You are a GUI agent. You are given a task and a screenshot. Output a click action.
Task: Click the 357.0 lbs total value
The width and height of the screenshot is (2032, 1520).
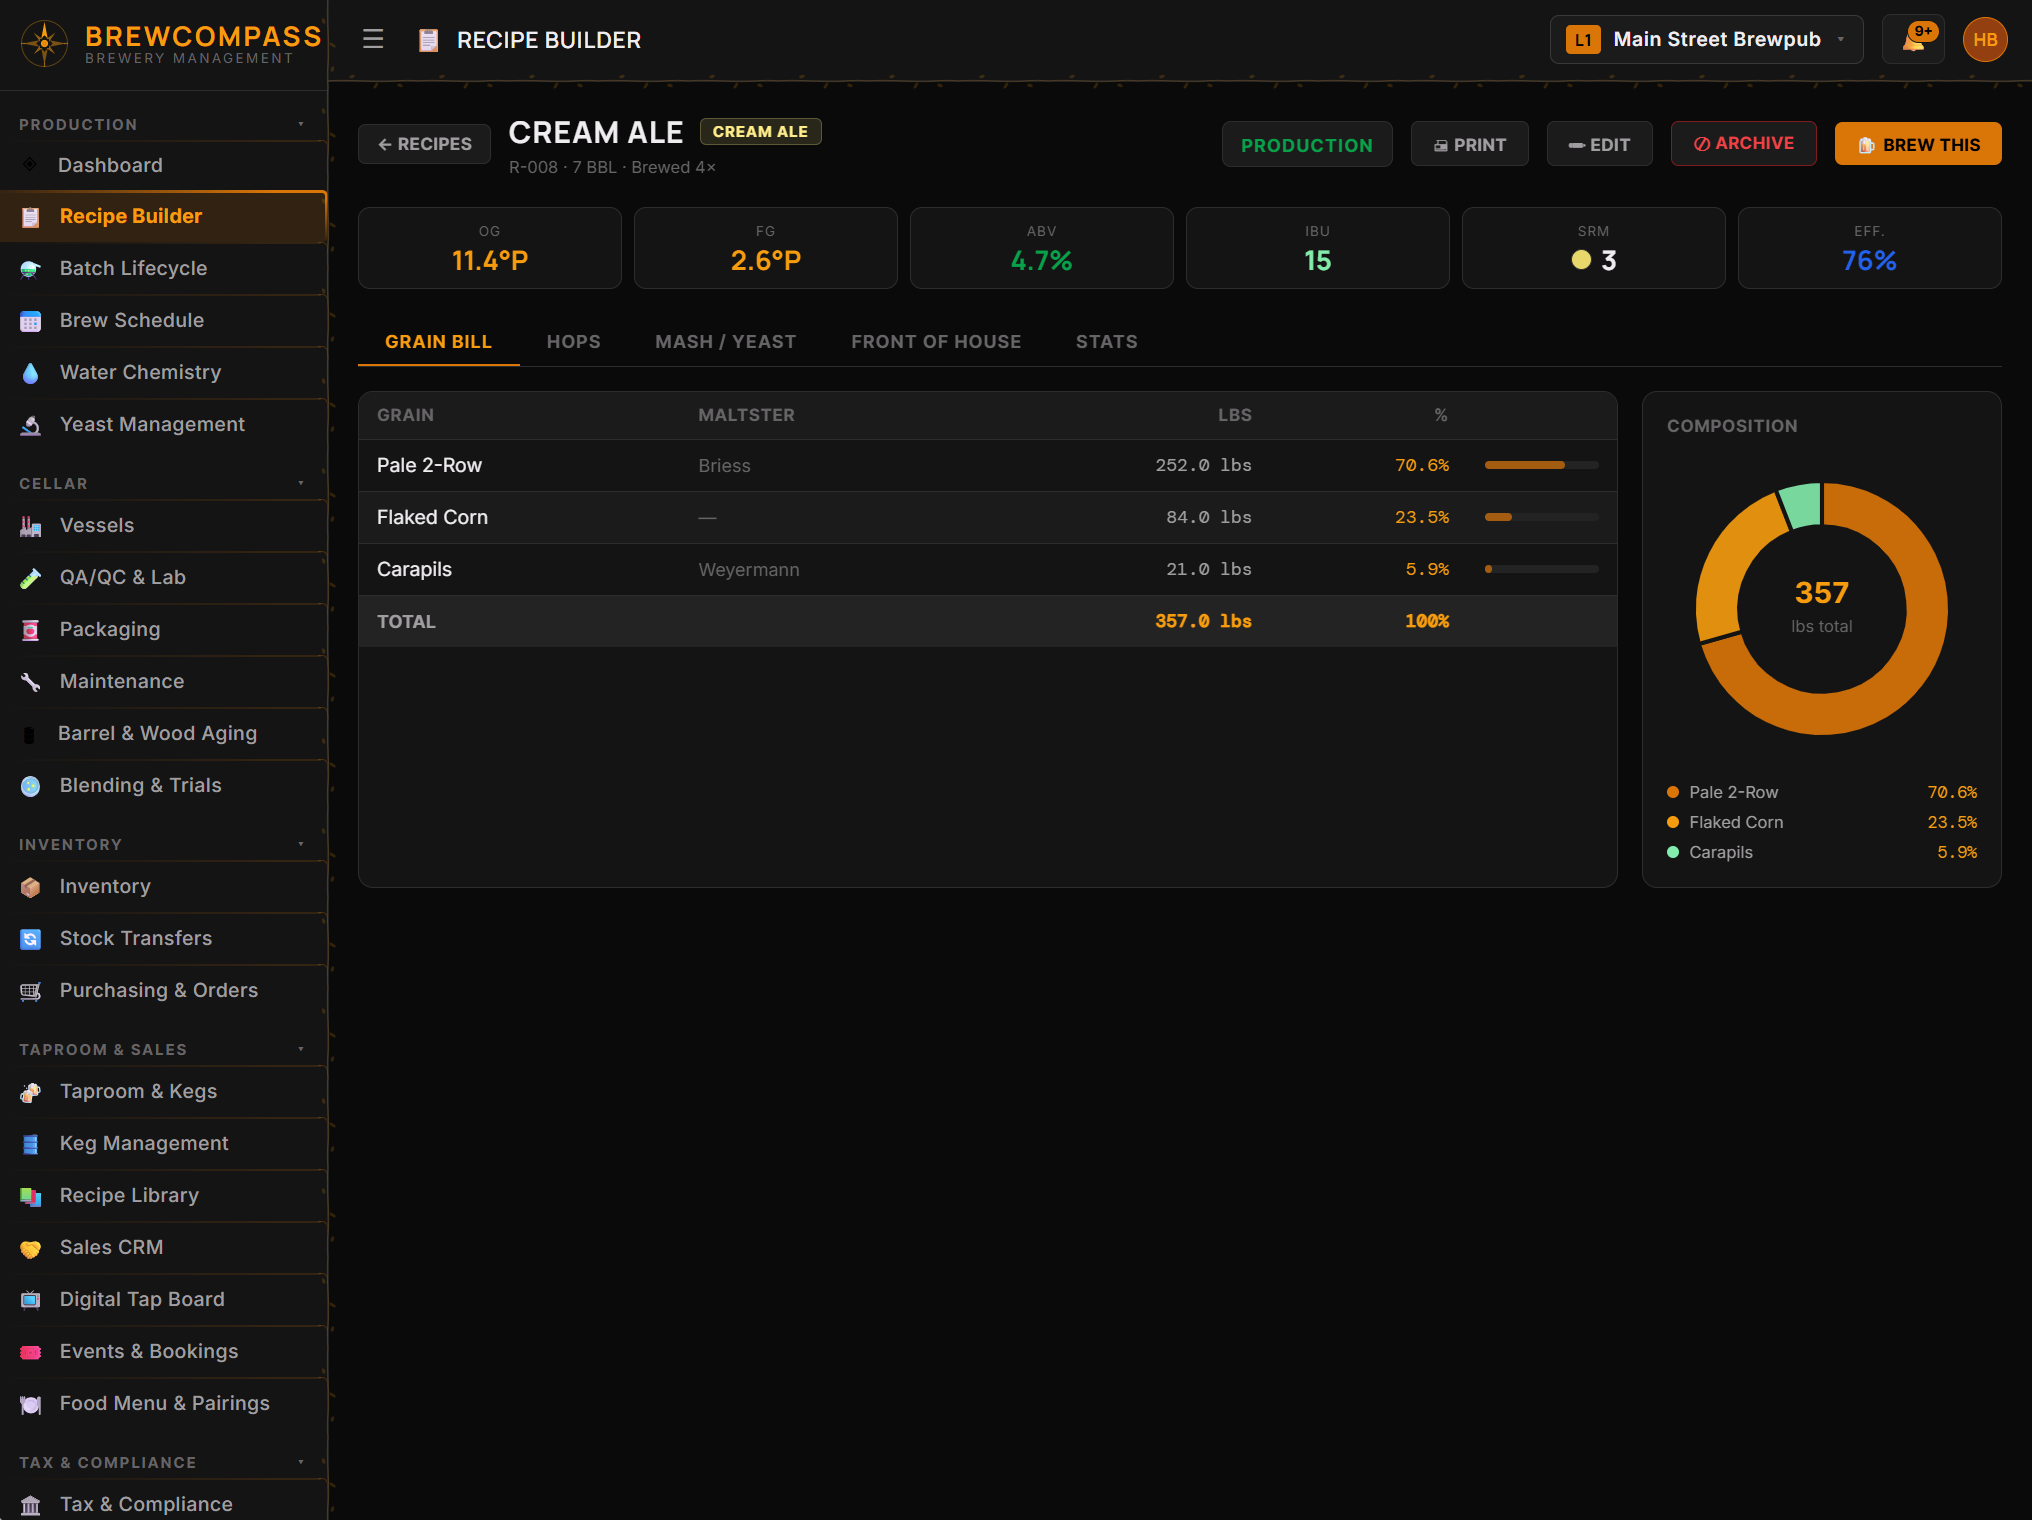click(1203, 621)
